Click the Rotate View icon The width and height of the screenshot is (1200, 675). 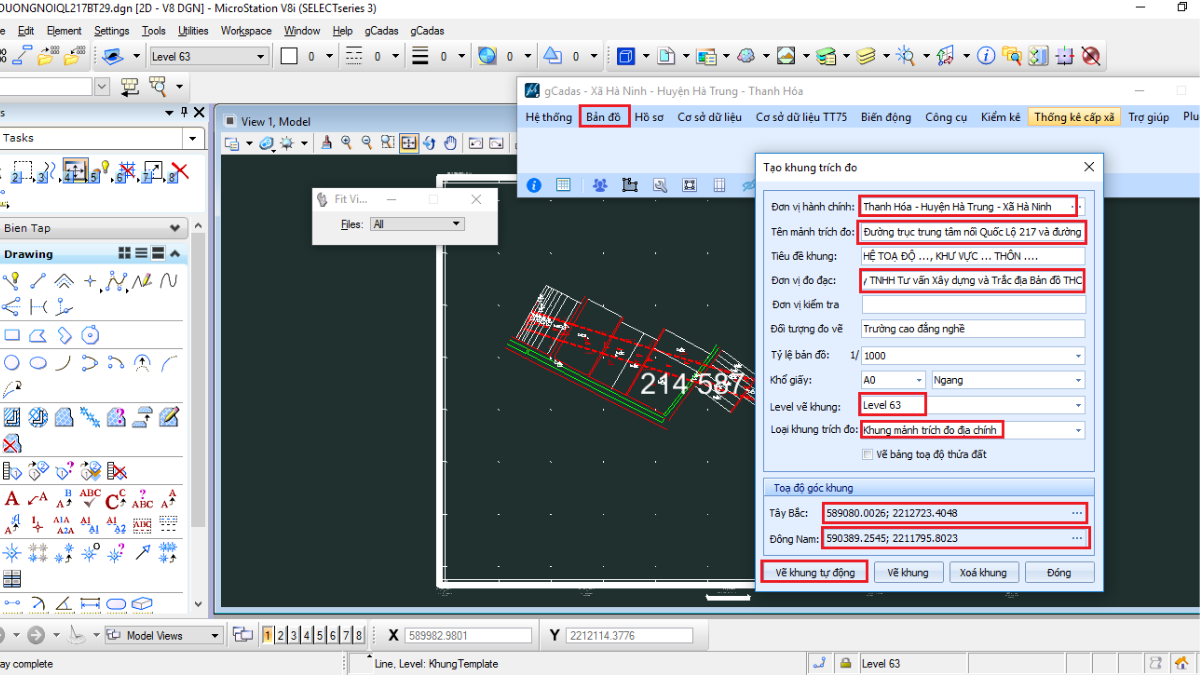click(430, 143)
